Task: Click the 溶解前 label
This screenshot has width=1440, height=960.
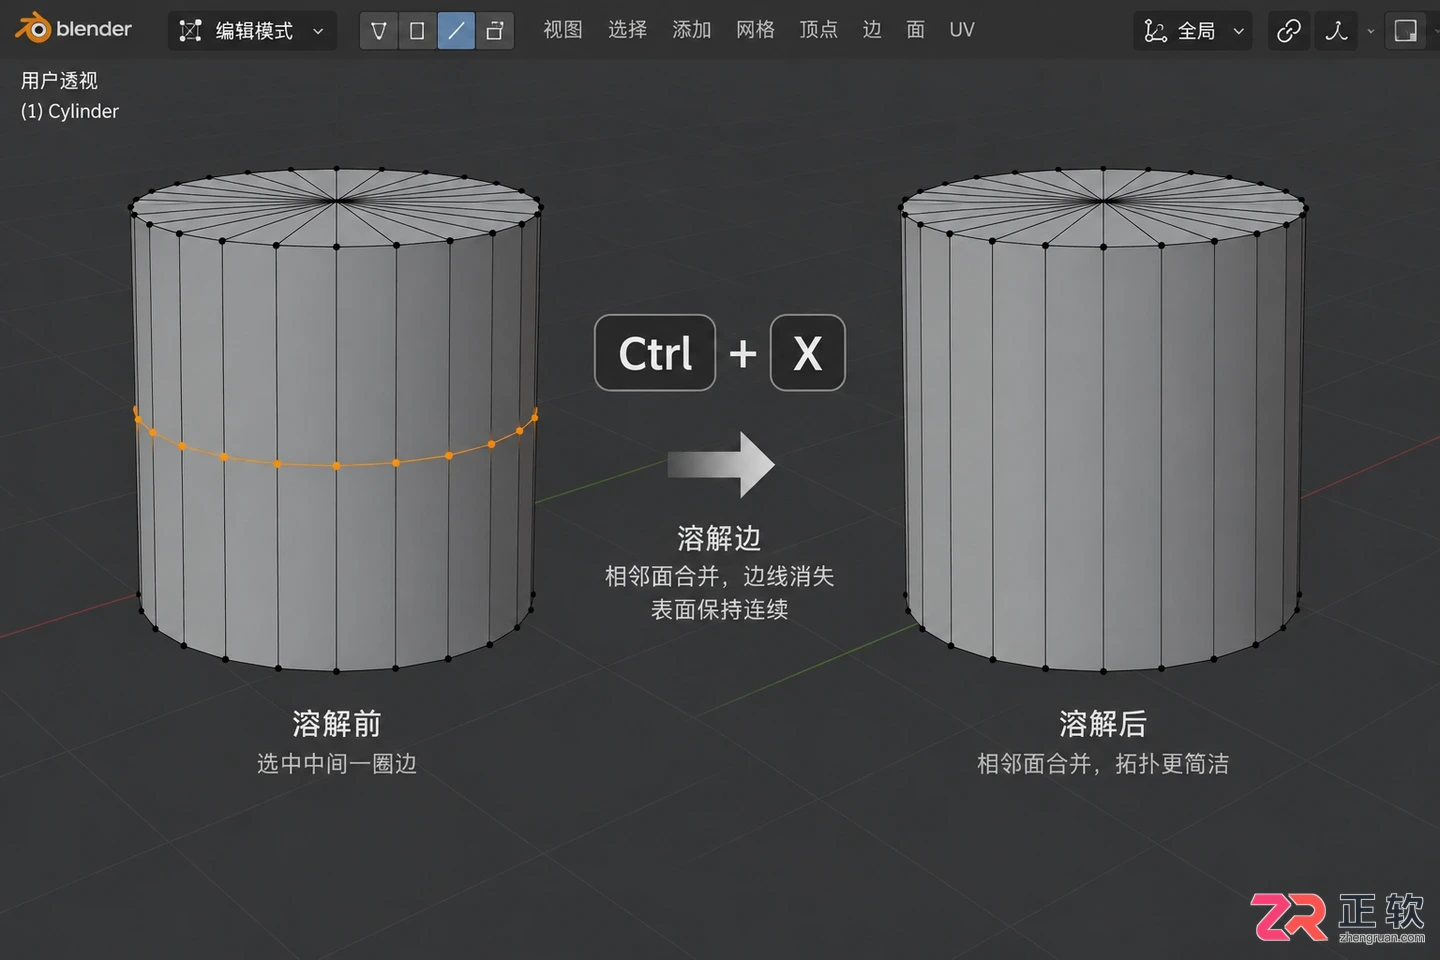Action: [336, 723]
